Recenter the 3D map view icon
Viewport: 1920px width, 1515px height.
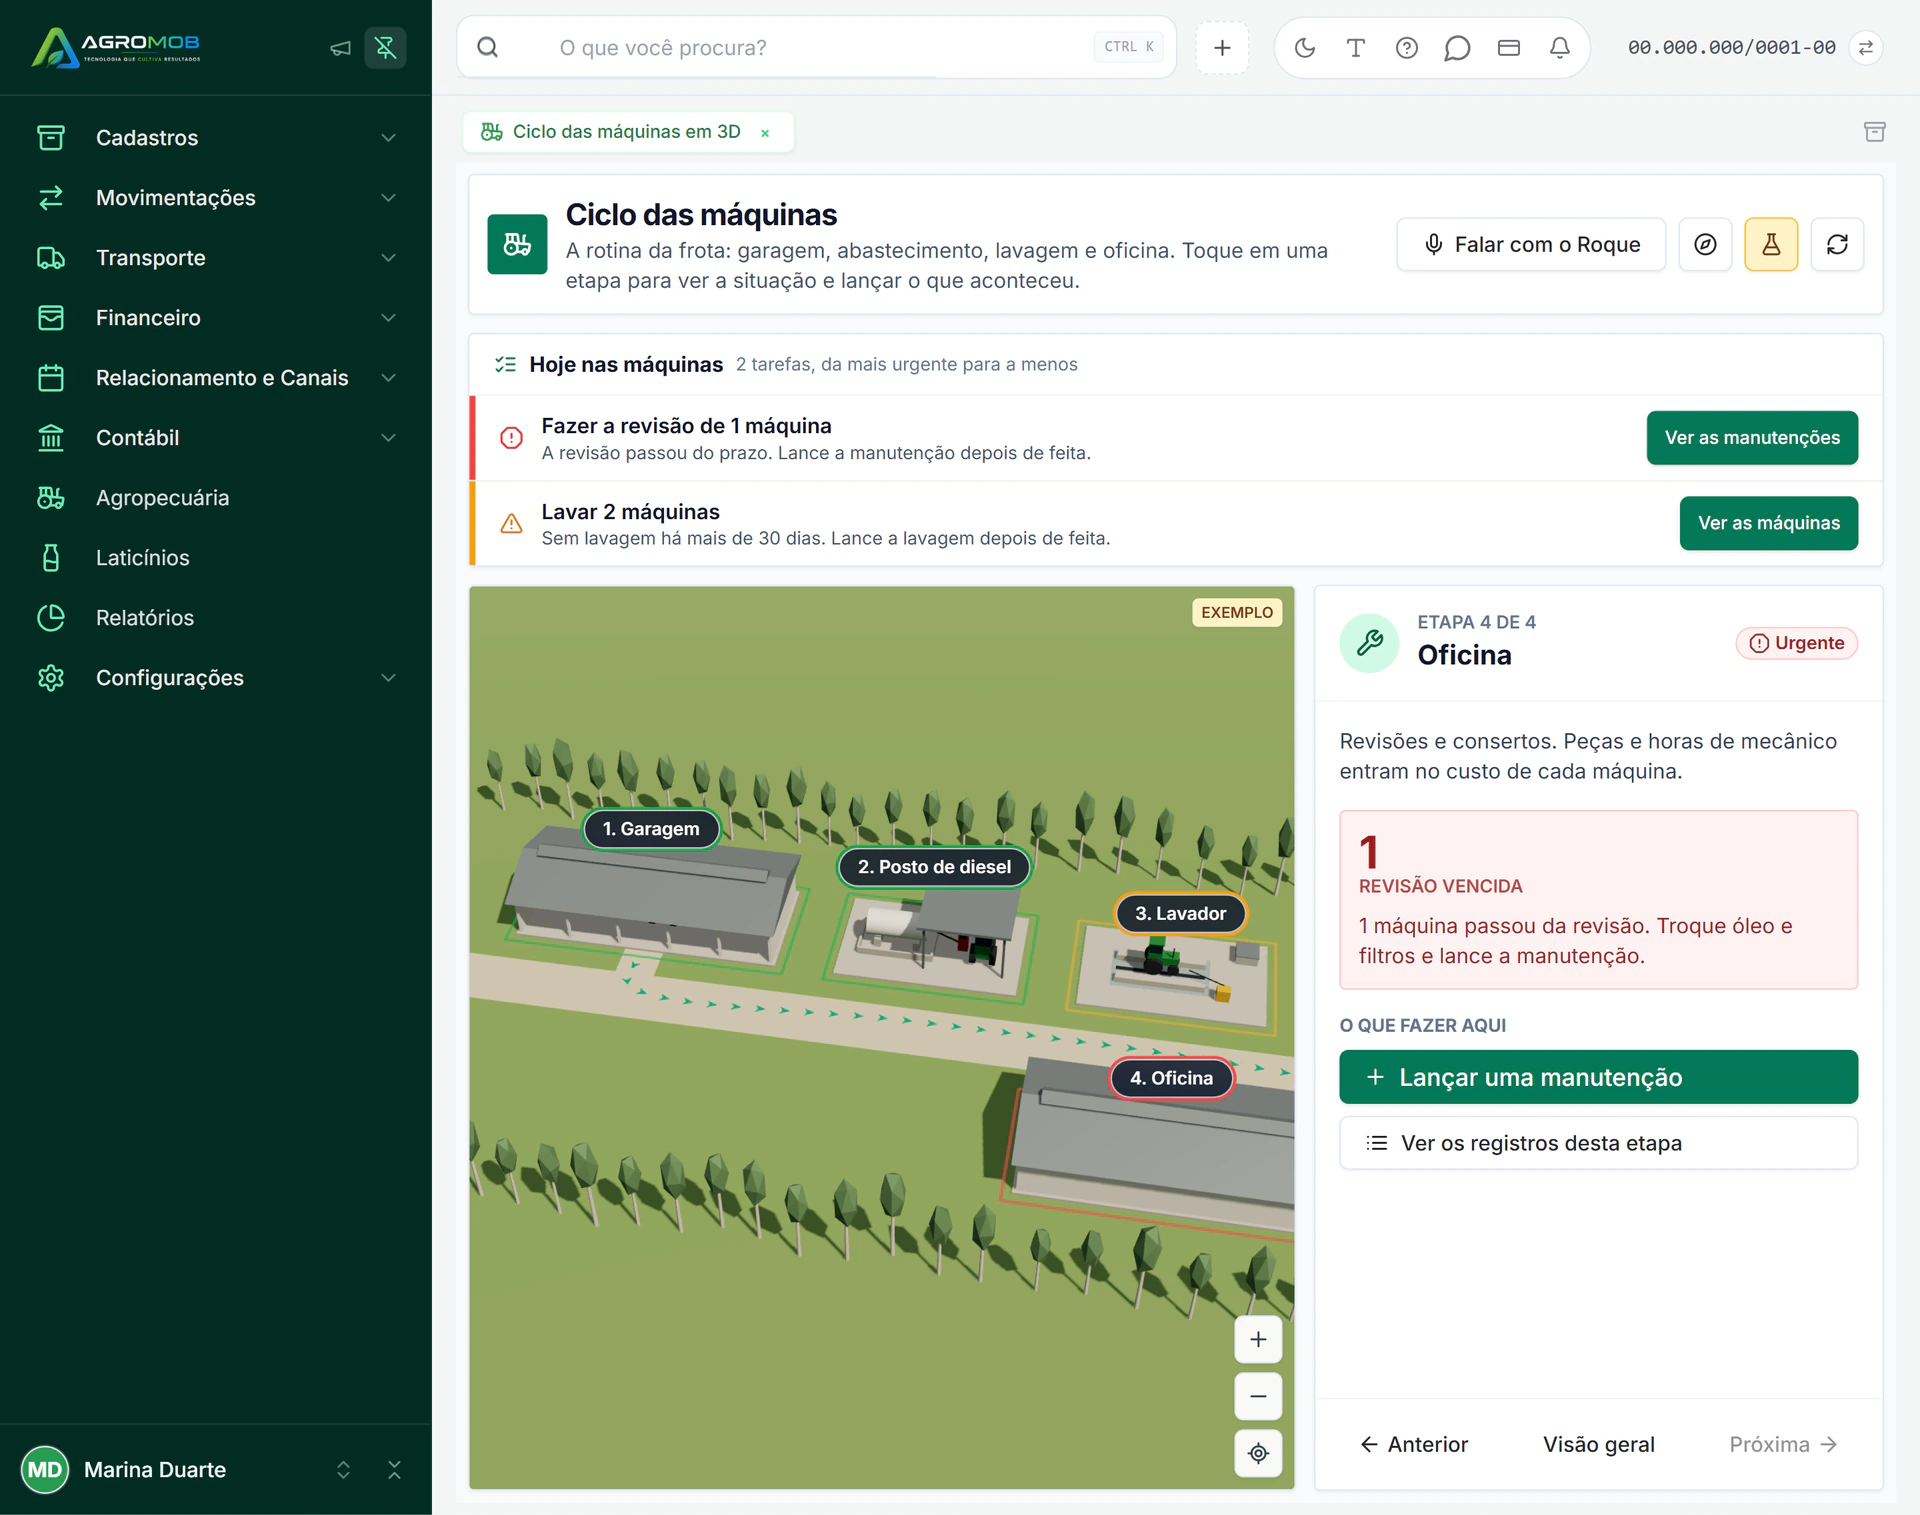tap(1258, 1453)
